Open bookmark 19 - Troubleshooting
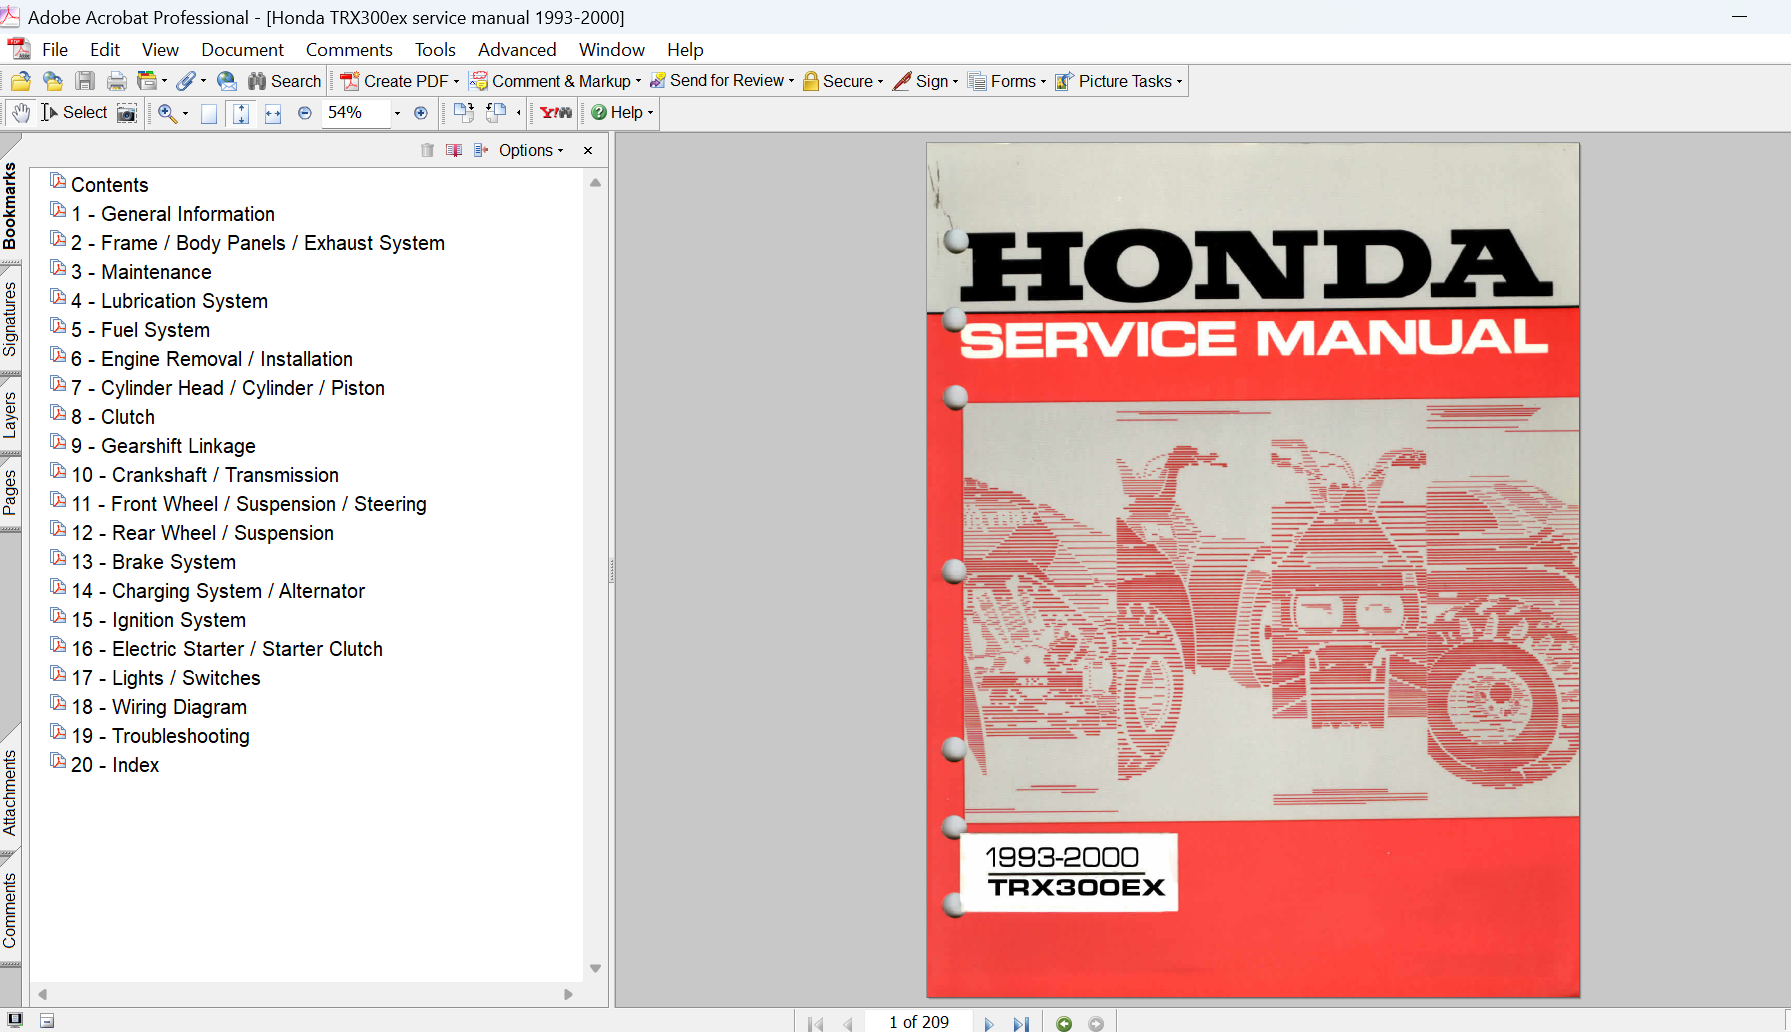Screen dimensions: 1791x1032 160,736
